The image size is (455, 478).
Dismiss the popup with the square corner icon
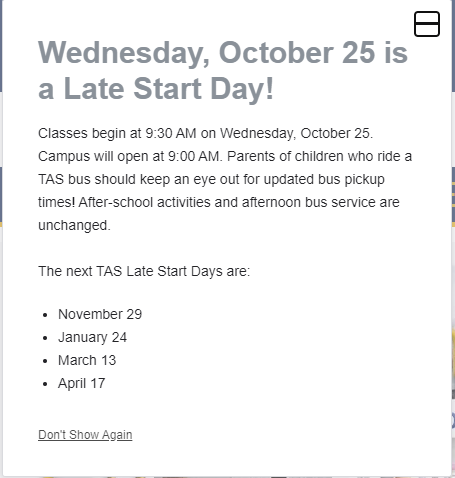coord(427,24)
